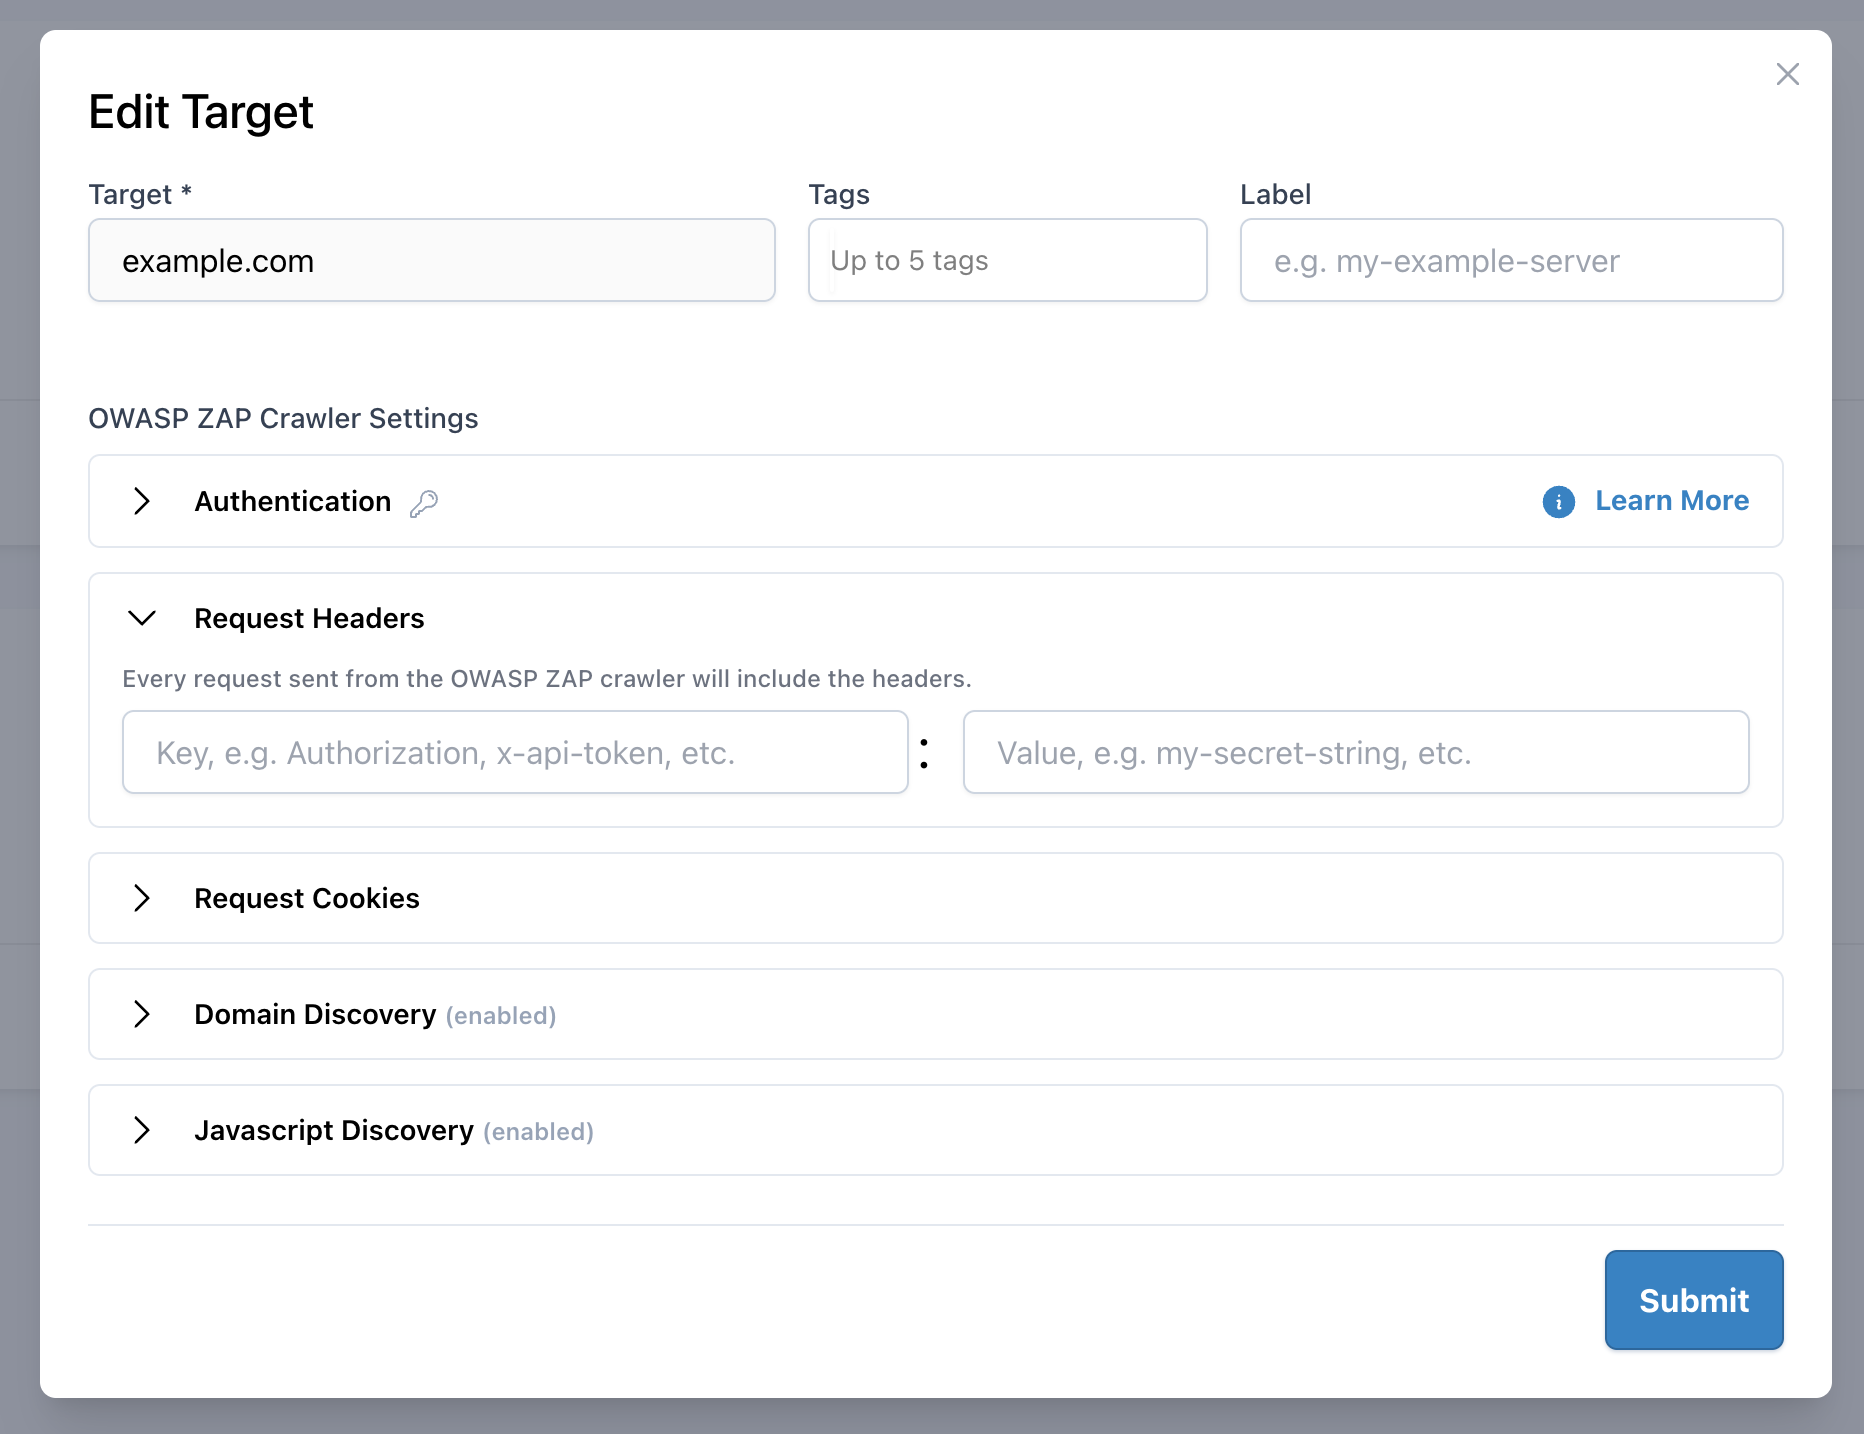The image size is (1864, 1434).
Task: Click the Label text field
Action: pyautogui.click(x=1510, y=261)
